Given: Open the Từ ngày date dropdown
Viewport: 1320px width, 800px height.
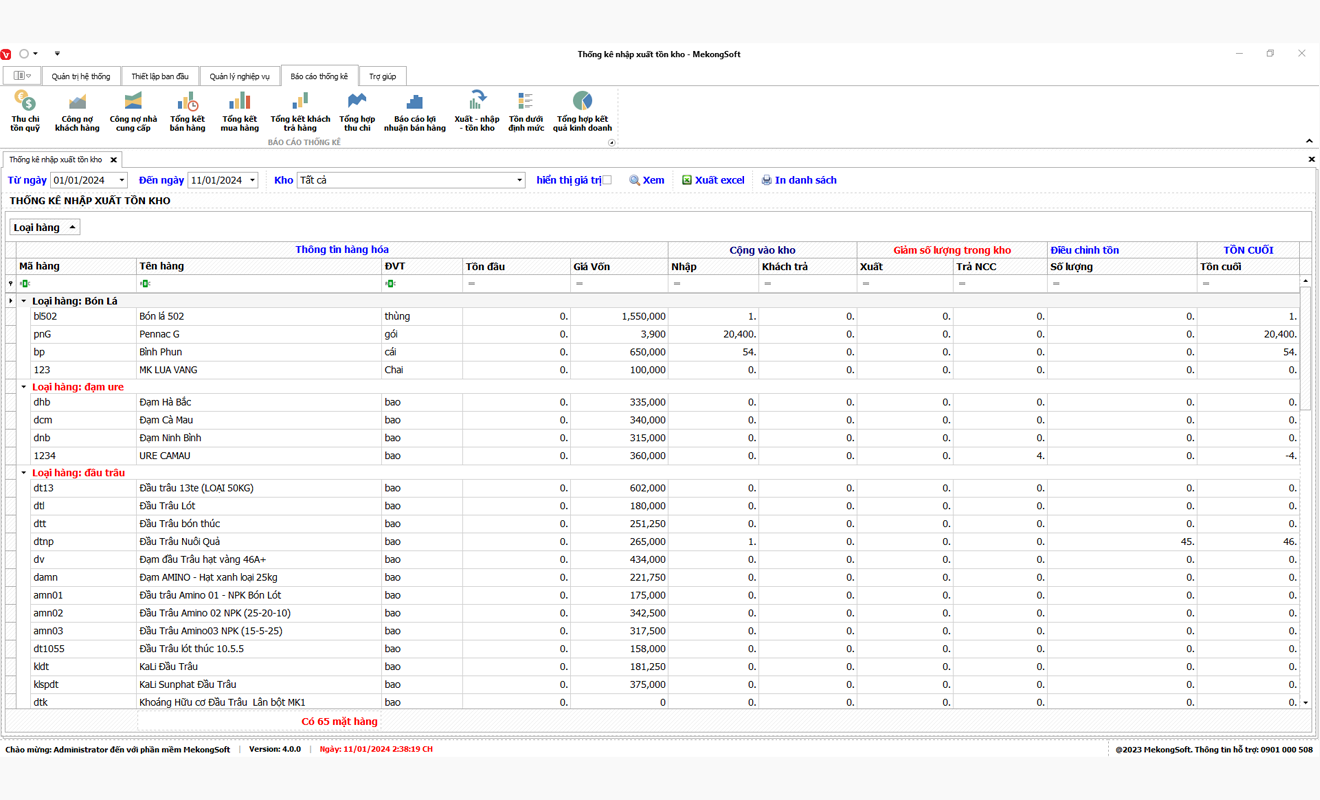Looking at the screenshot, I should pyautogui.click(x=122, y=181).
